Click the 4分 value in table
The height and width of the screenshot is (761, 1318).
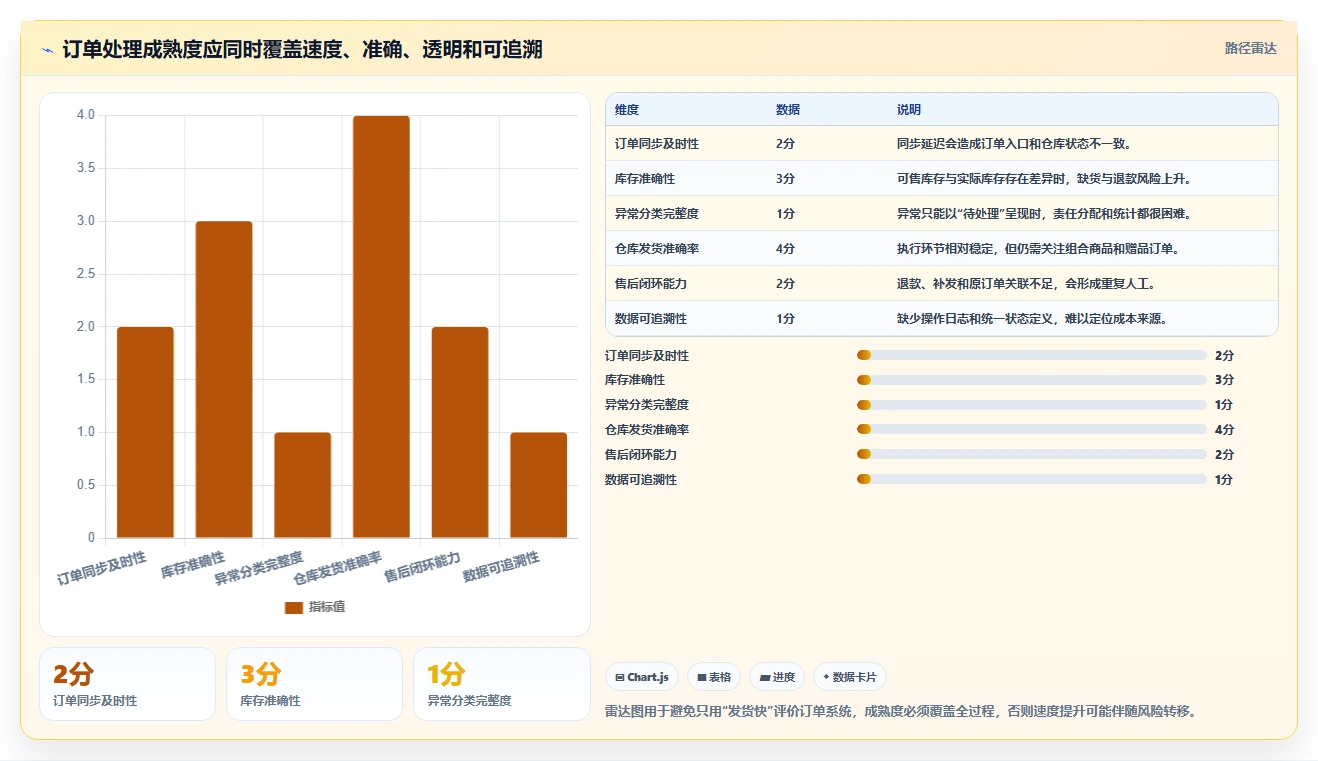point(785,249)
